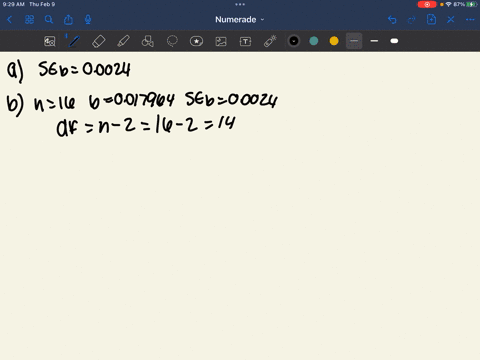The height and width of the screenshot is (360, 480).
Task: Select the Pen tool
Action: tap(74, 41)
